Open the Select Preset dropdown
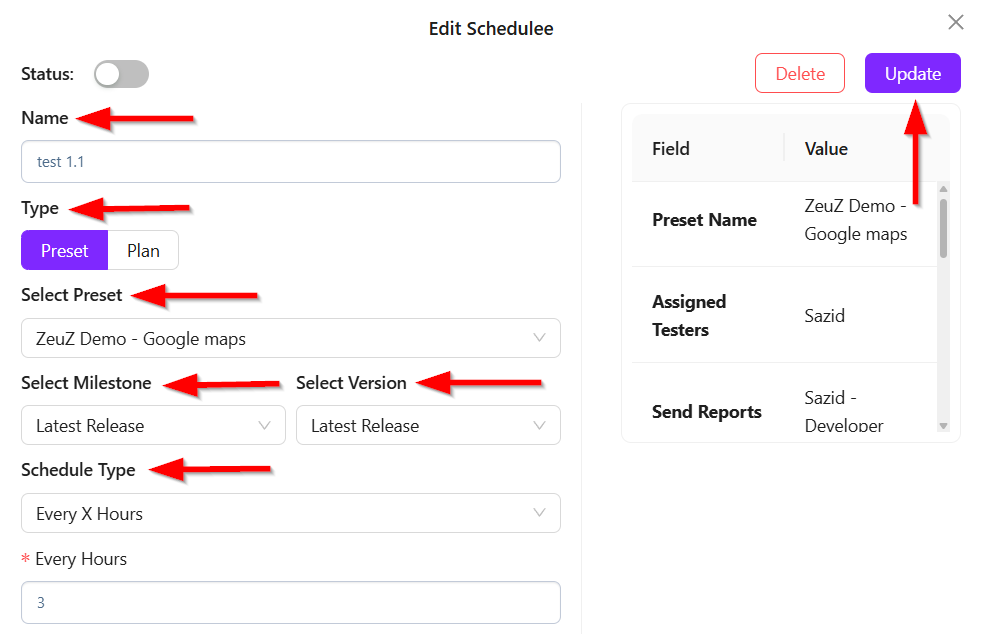 click(290, 339)
